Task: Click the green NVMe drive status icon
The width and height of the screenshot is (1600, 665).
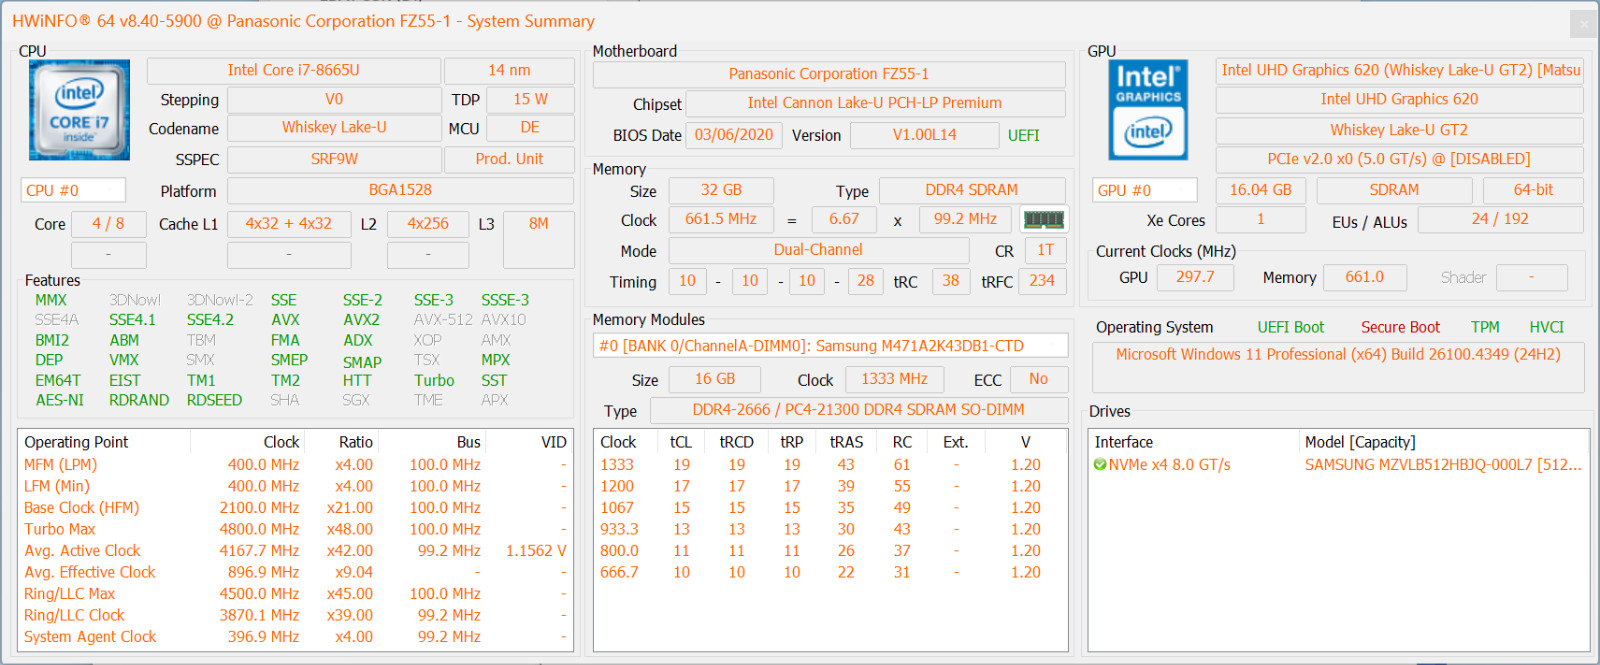Action: (x=1100, y=465)
